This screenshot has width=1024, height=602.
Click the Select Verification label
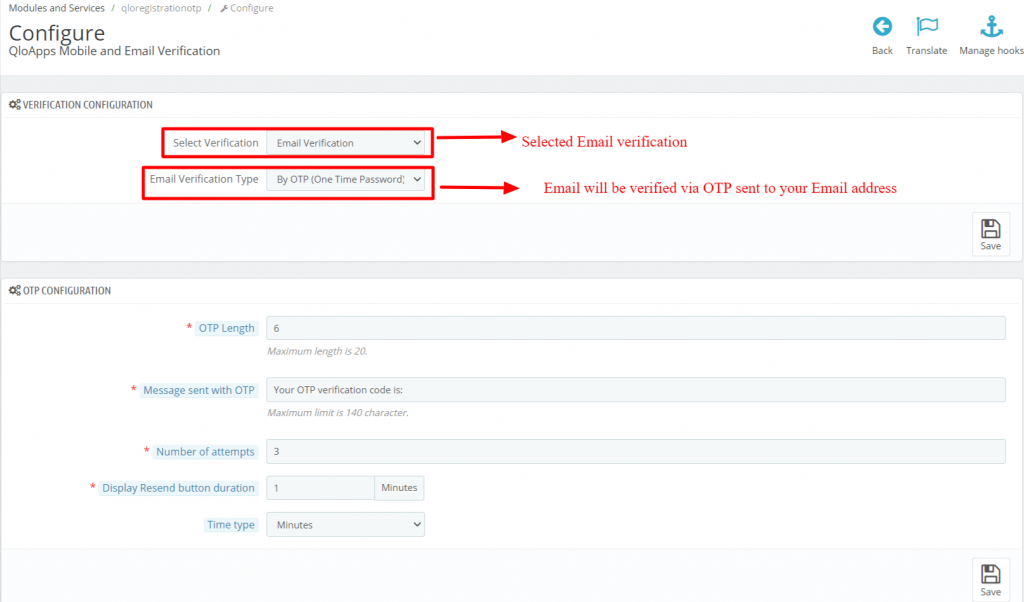(x=216, y=143)
